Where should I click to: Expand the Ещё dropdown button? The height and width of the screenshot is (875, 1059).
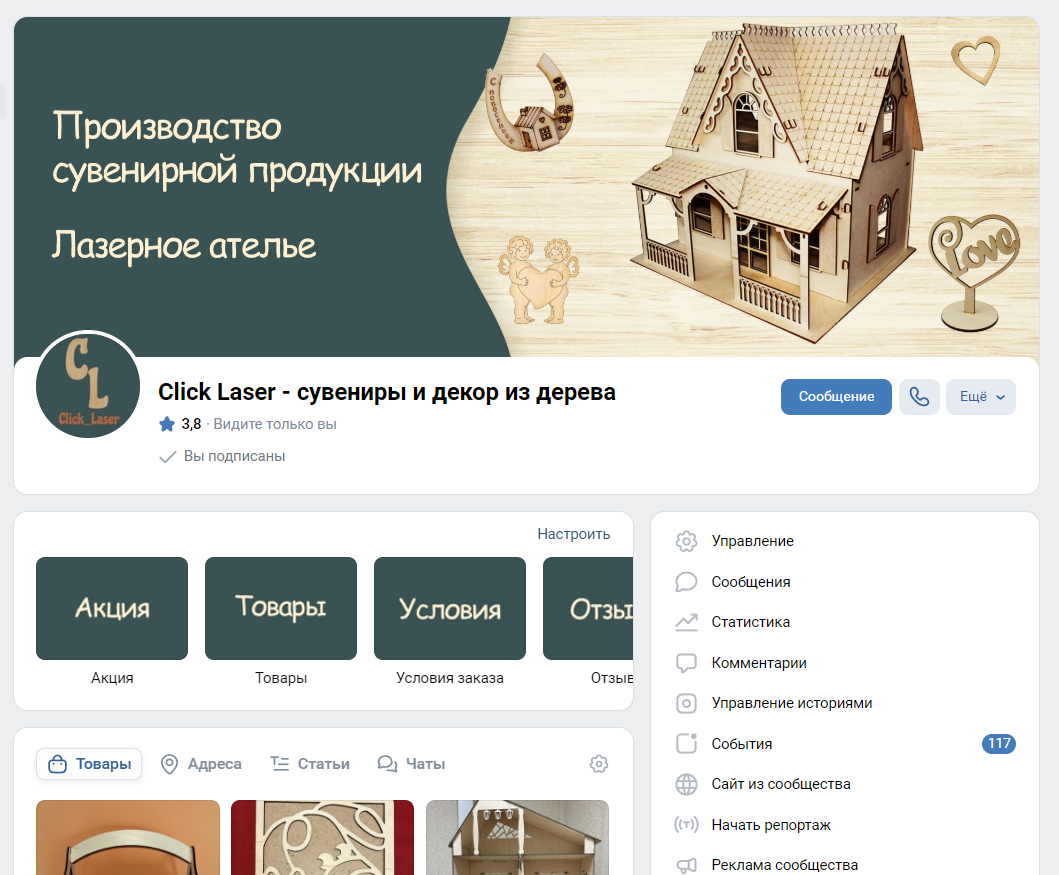pyautogui.click(x=981, y=396)
